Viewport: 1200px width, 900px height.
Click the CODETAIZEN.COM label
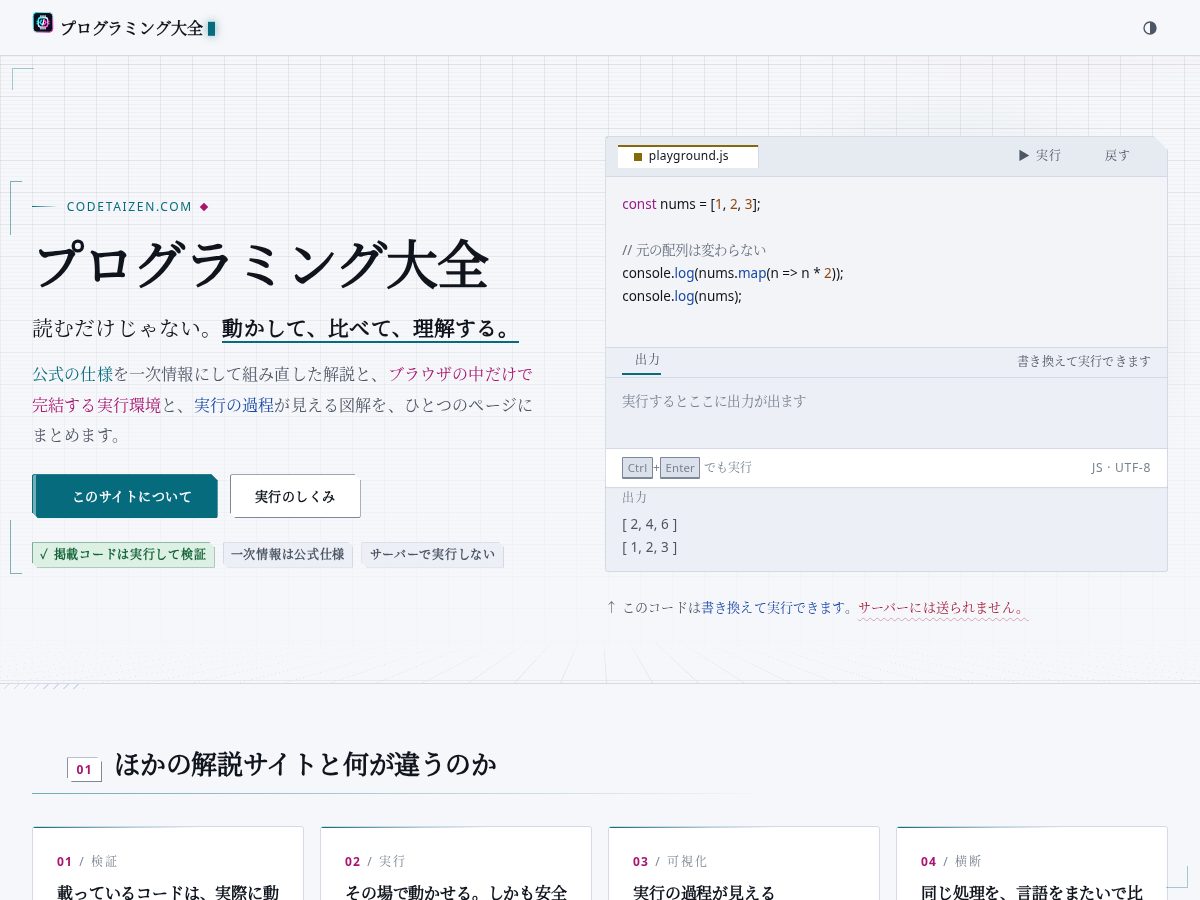tap(129, 207)
